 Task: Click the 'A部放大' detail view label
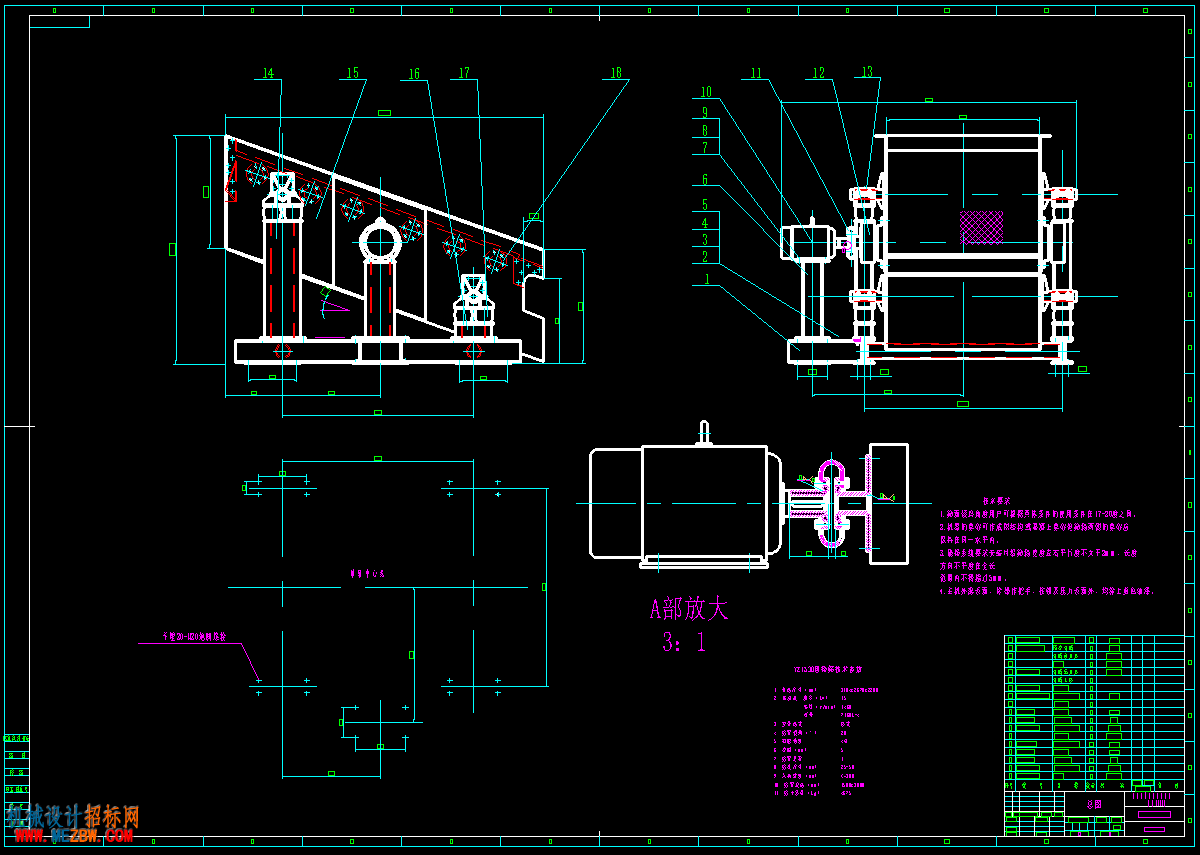(689, 610)
